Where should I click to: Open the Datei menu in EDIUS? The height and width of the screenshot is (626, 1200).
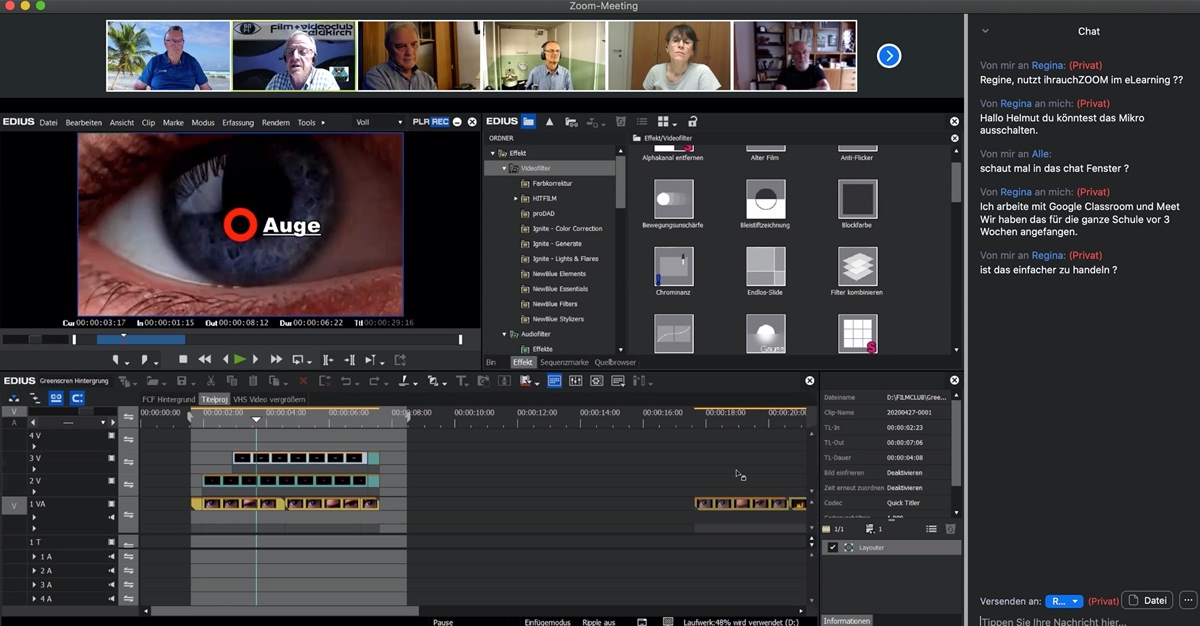point(48,122)
